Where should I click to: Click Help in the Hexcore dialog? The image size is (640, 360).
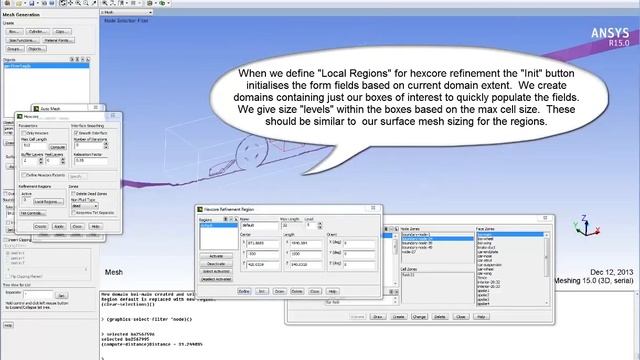(95, 226)
